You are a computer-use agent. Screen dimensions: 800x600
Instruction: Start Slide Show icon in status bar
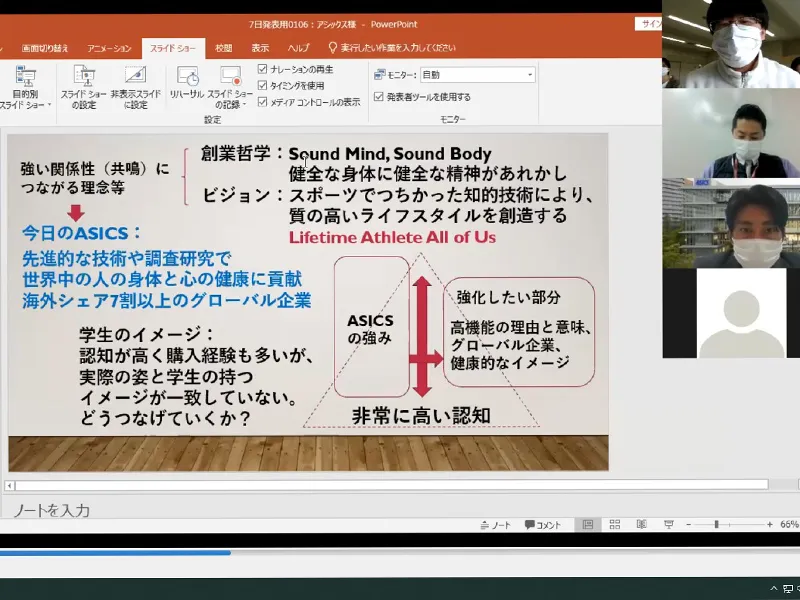pyautogui.click(x=669, y=524)
